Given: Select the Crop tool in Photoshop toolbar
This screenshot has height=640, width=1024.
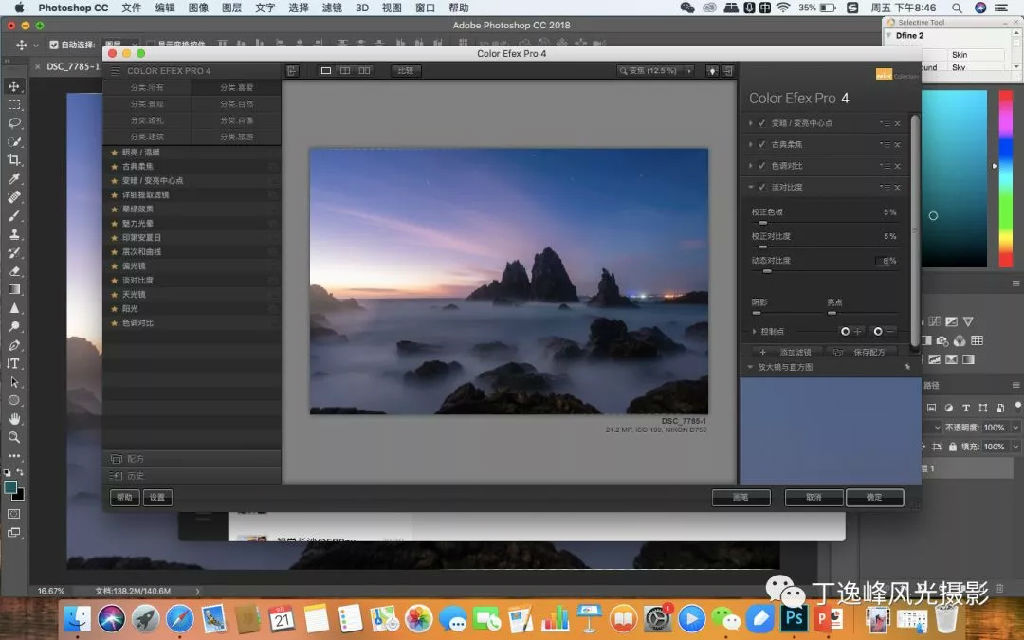Looking at the screenshot, I should point(14,160).
